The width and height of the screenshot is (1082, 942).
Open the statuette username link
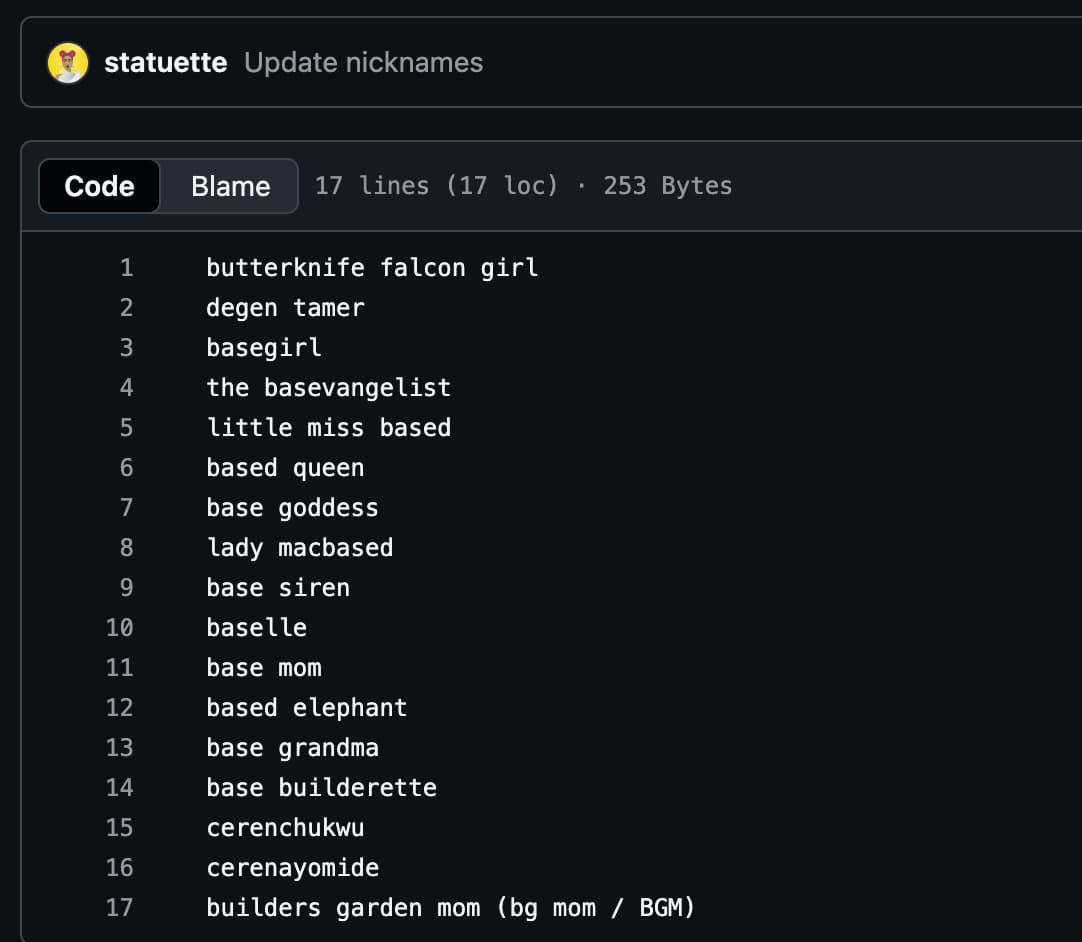166,62
